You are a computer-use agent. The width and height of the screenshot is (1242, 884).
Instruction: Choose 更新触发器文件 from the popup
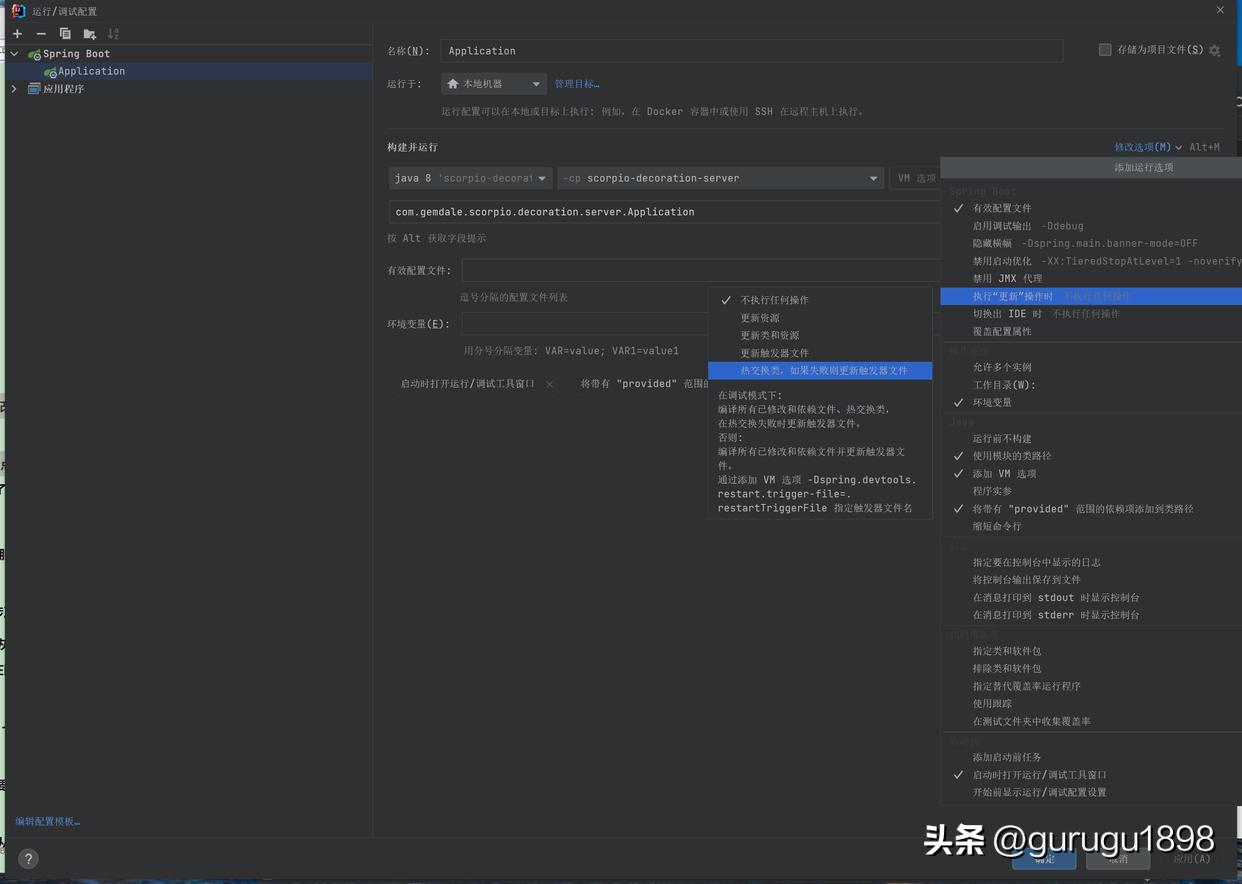776,352
